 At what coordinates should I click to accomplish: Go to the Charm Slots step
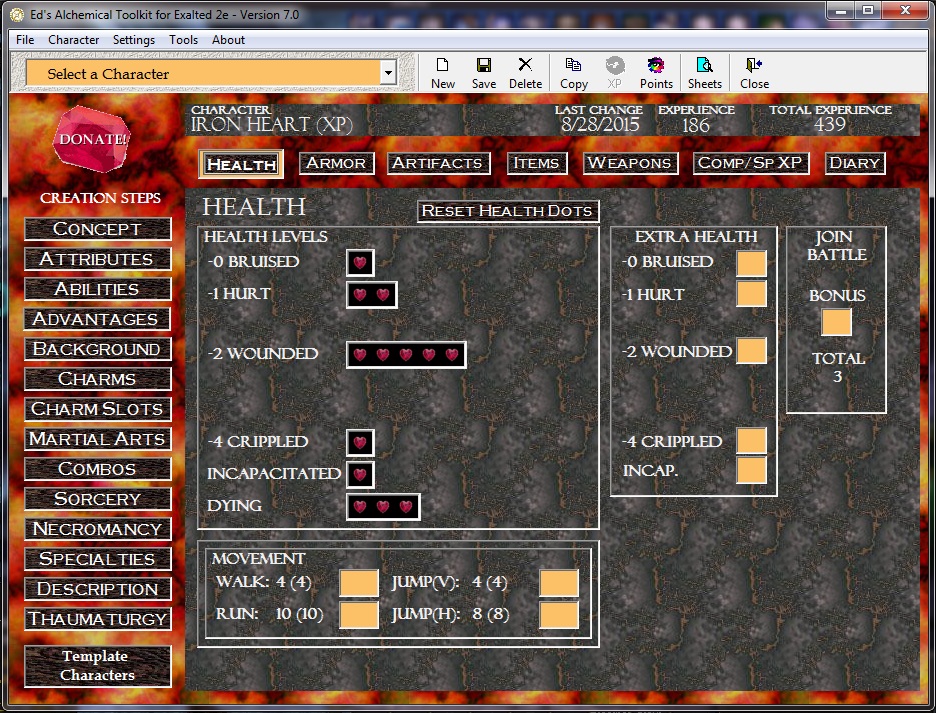(97, 409)
